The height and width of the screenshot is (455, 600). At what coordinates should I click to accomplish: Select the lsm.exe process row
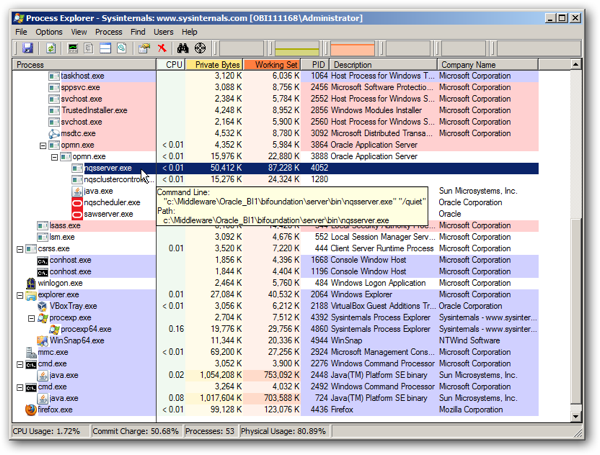click(276, 237)
